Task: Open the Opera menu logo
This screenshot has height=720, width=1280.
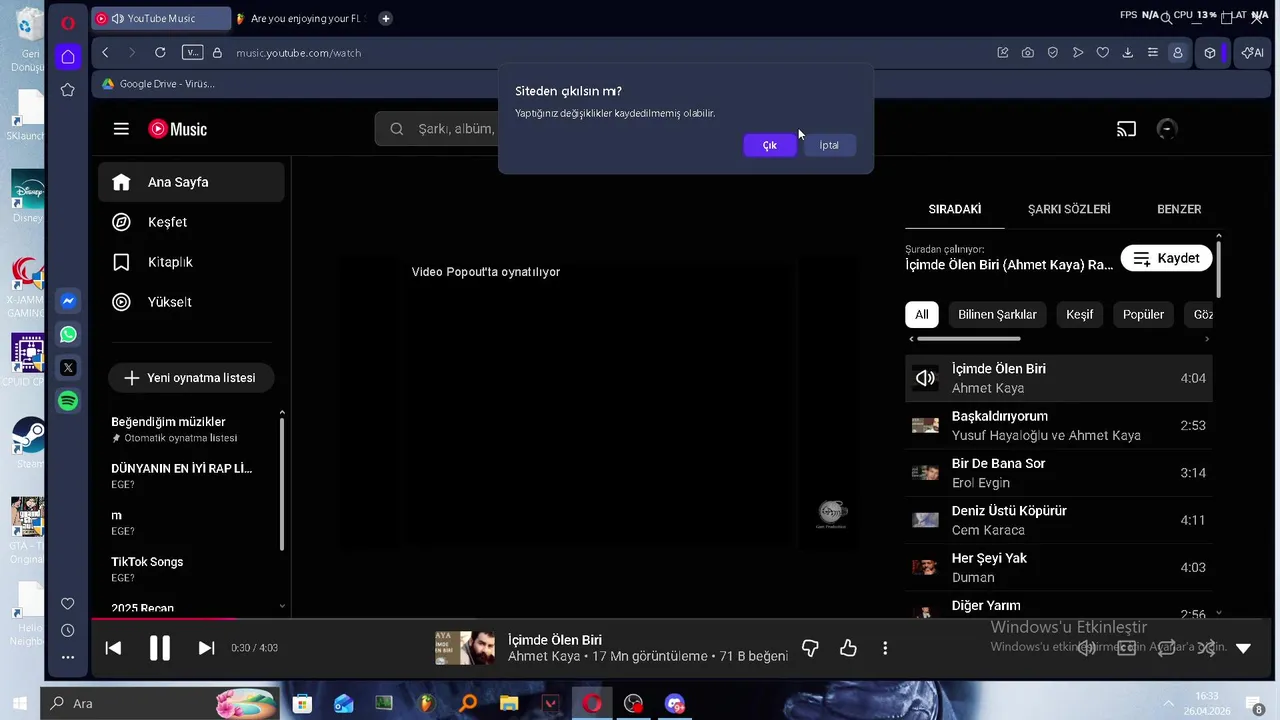Action: (x=68, y=22)
